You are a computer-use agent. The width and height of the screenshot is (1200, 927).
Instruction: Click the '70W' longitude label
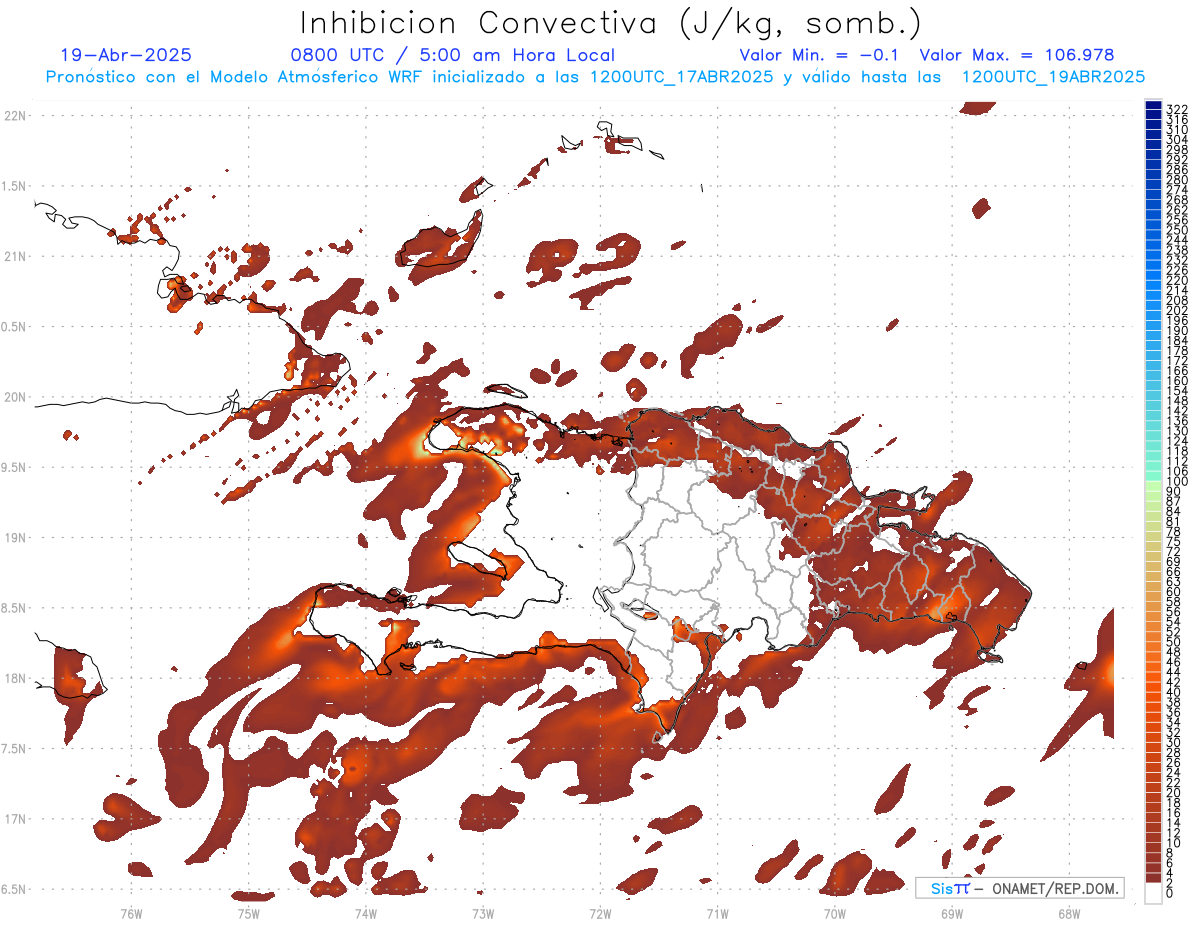(835, 913)
